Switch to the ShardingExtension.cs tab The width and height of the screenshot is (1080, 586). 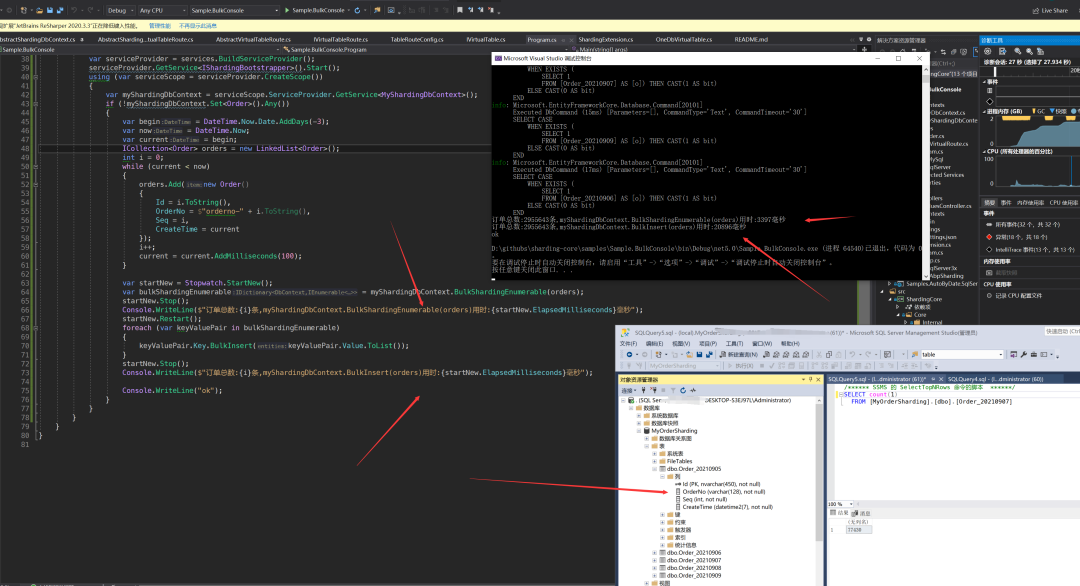[x=605, y=39]
